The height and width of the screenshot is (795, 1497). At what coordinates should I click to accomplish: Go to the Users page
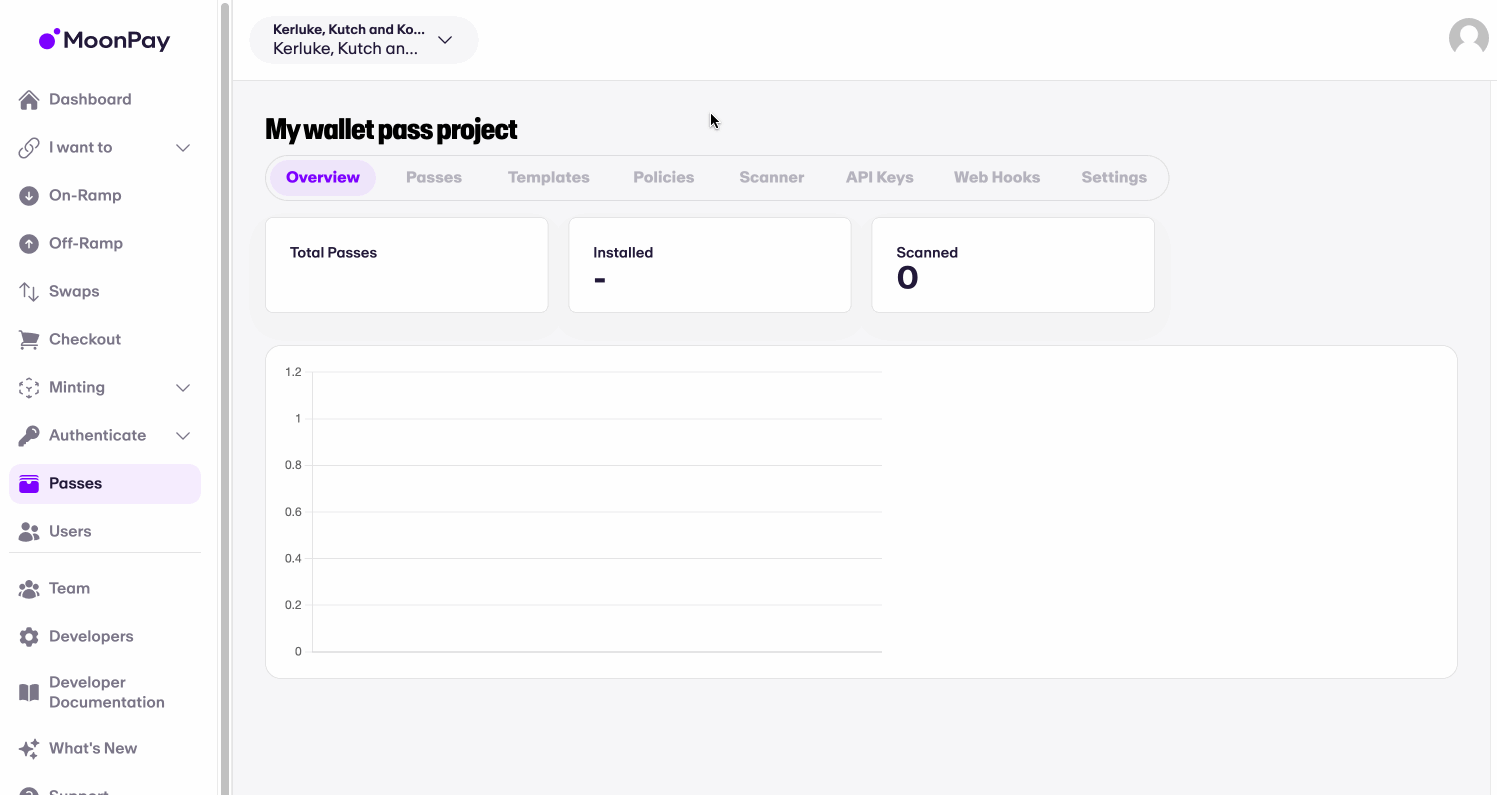click(70, 532)
